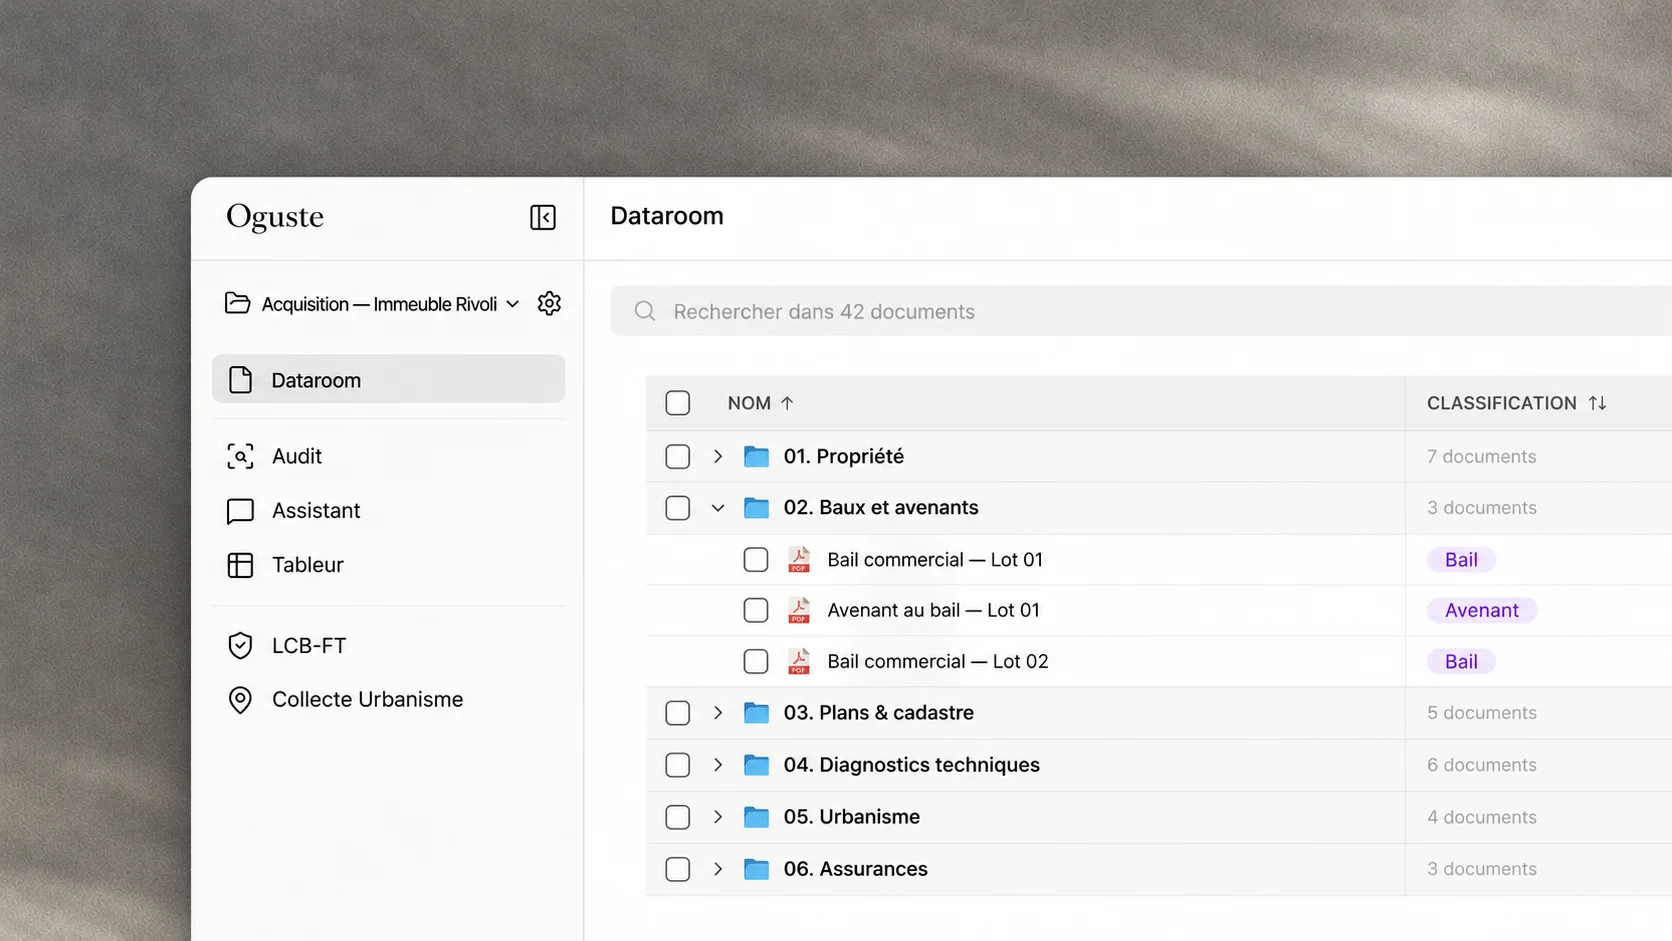Click the 03. Plans & cadastre folder icon

click(x=757, y=713)
